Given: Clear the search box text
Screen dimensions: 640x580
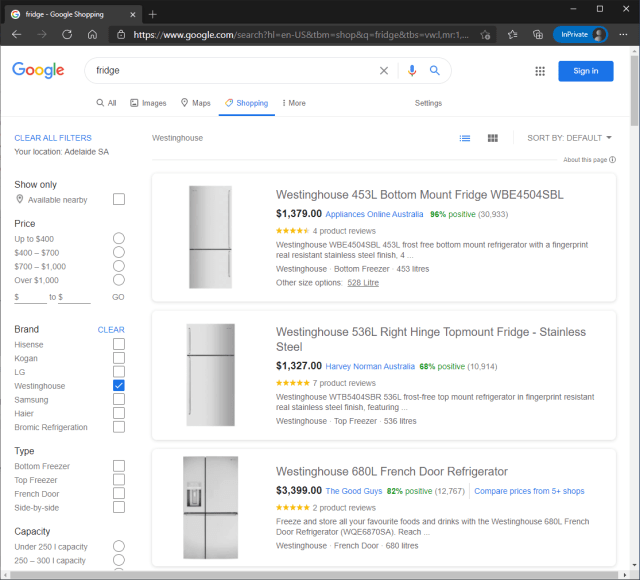Looking at the screenshot, I should click(x=384, y=71).
